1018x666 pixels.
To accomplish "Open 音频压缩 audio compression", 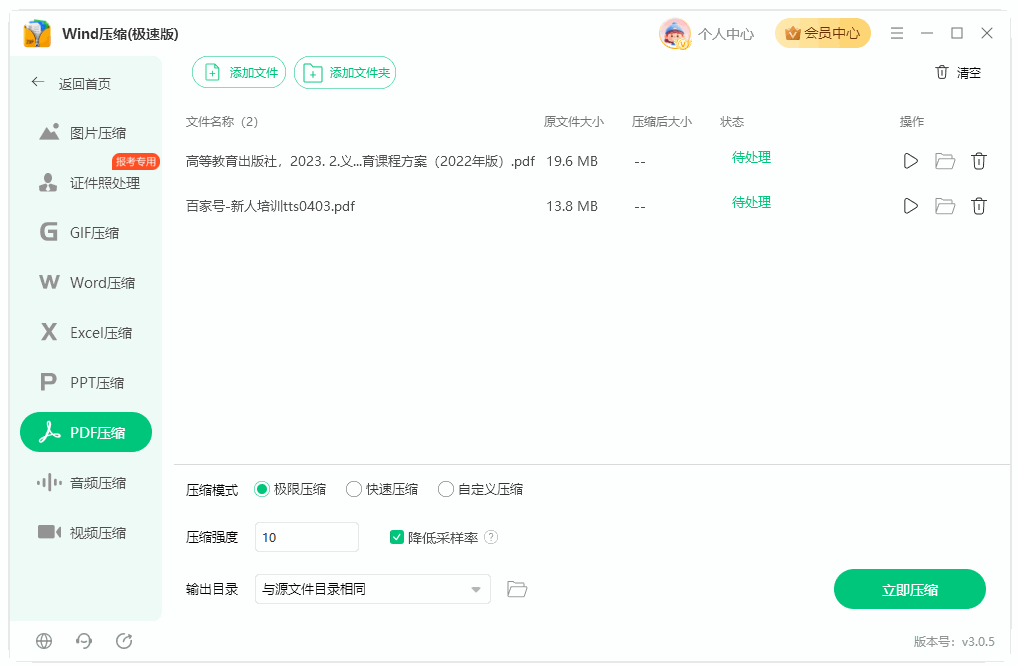I will pyautogui.click(x=86, y=483).
